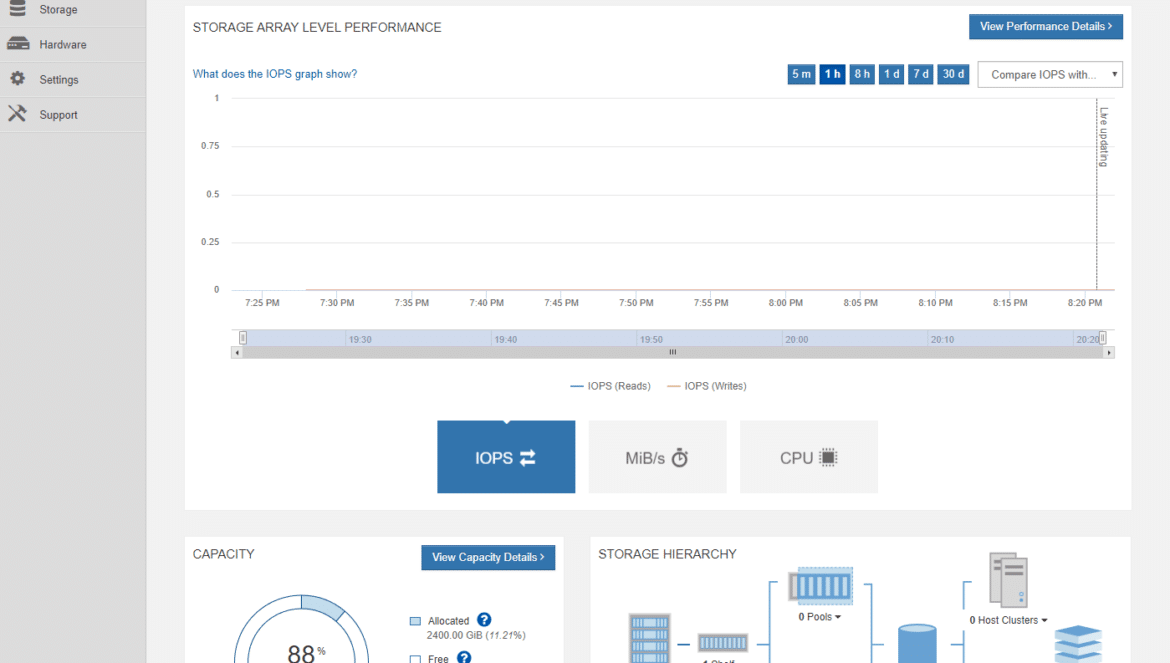Viewport: 1170px width, 663px height.
Task: Click the Storage stack icon in sidebar
Action: click(x=17, y=8)
